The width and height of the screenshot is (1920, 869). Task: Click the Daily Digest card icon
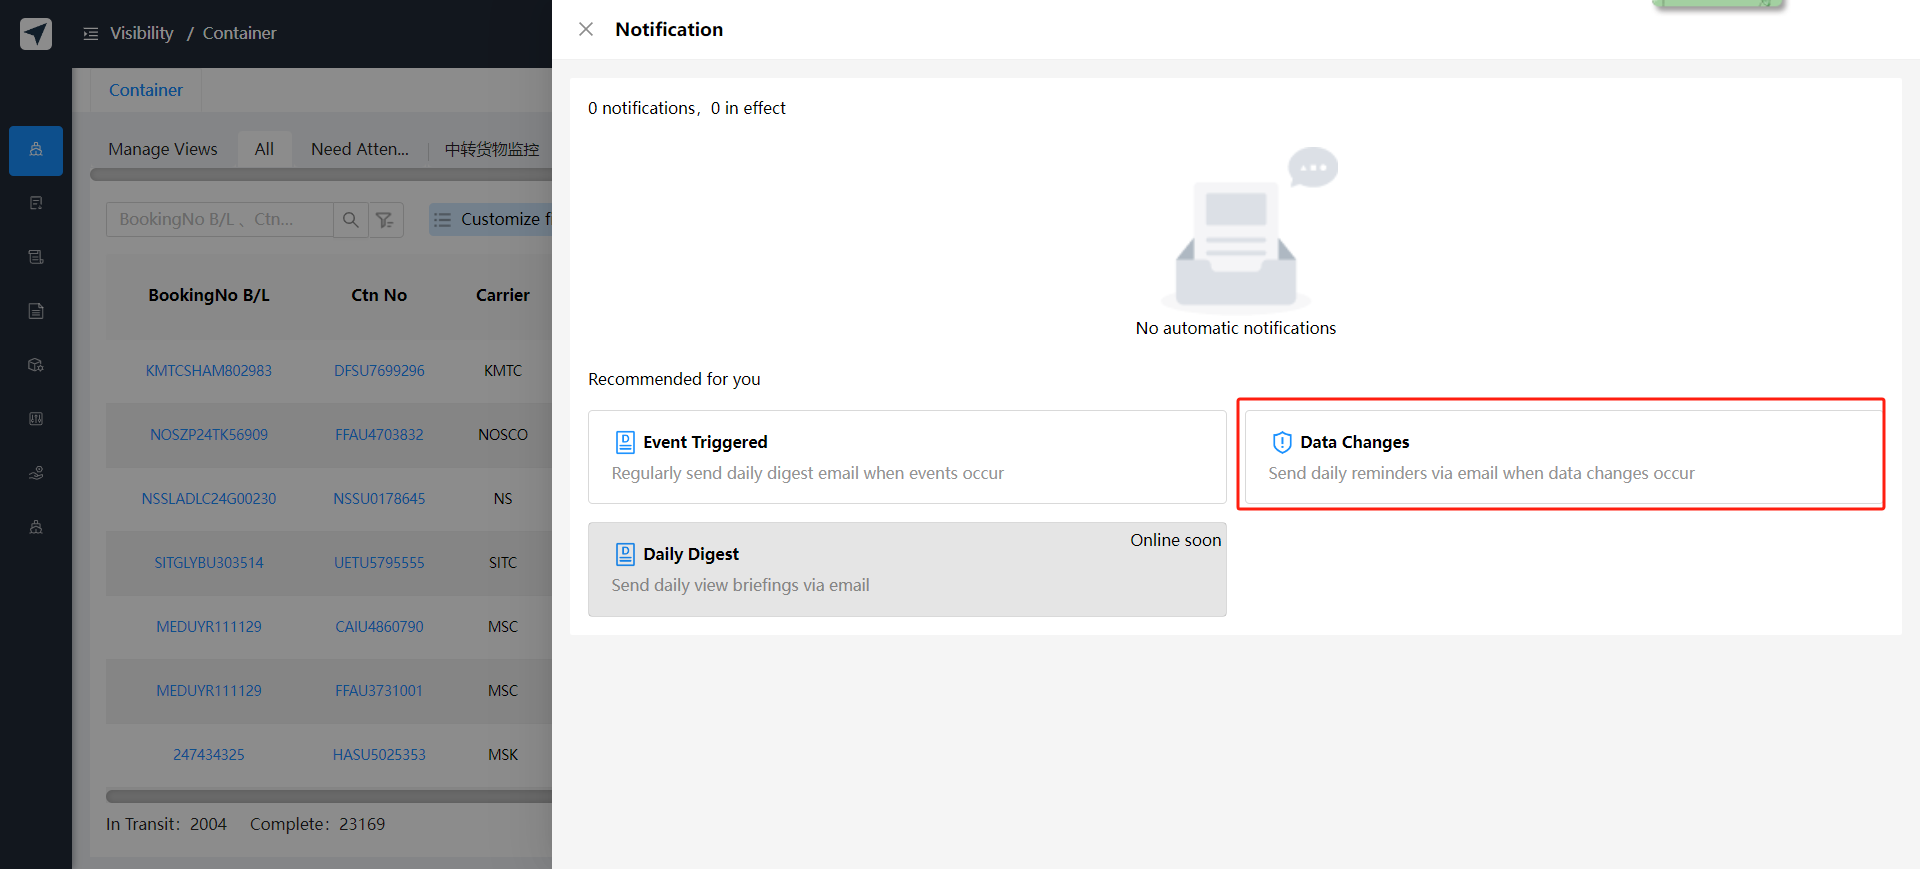(x=625, y=554)
